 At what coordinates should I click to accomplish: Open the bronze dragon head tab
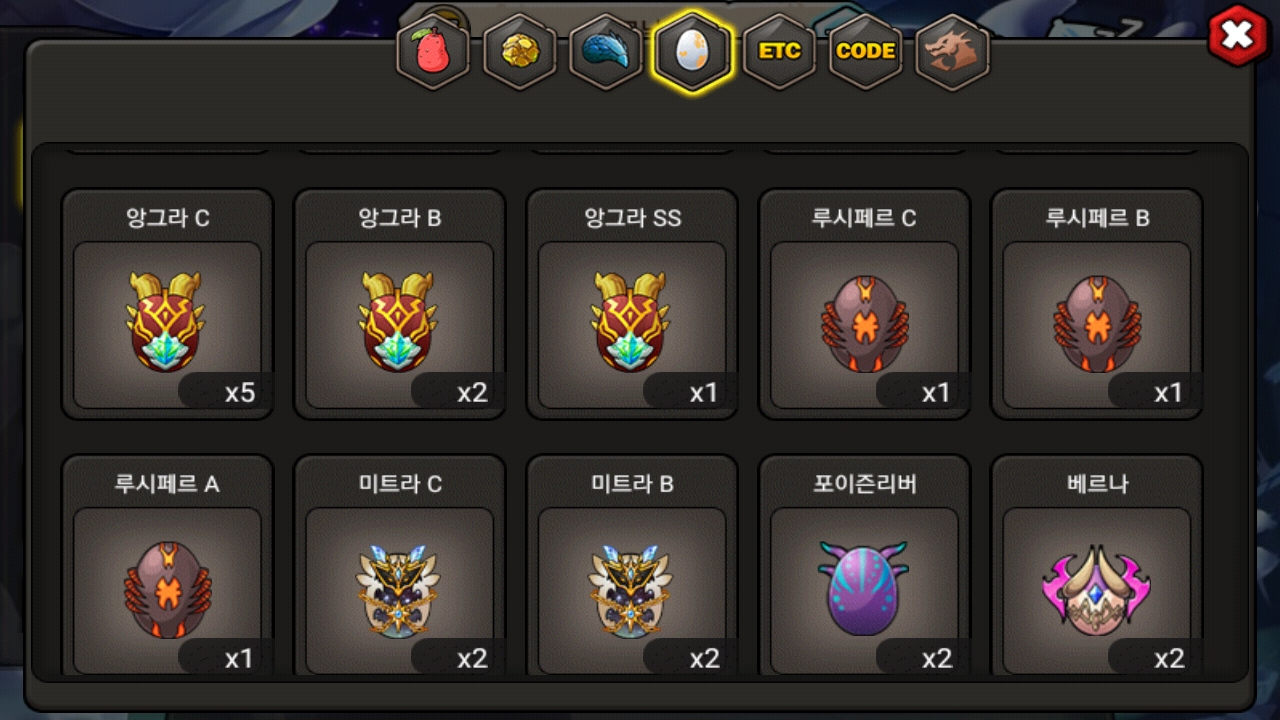pos(952,52)
